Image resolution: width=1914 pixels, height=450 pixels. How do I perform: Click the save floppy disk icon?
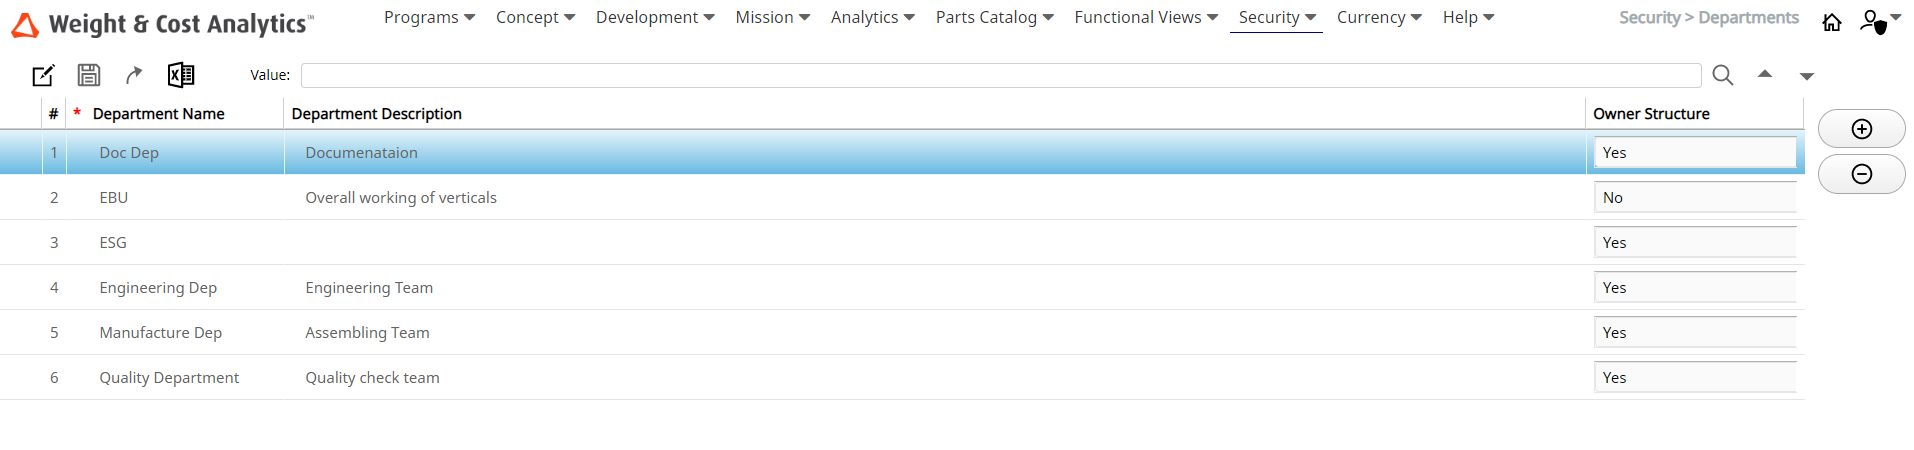[89, 75]
